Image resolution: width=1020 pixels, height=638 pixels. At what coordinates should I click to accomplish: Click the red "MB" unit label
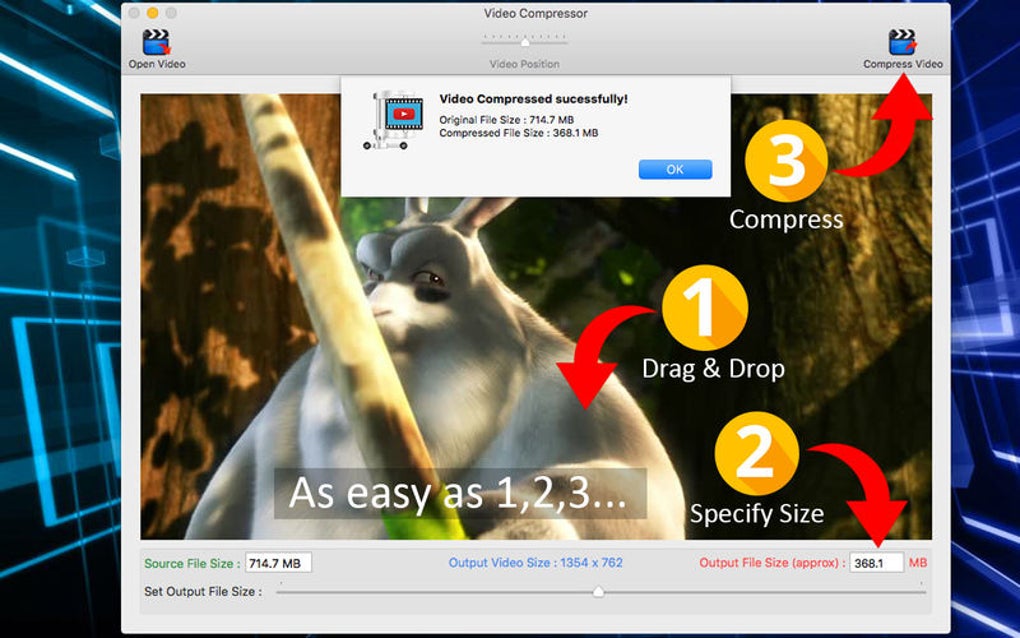(x=918, y=563)
